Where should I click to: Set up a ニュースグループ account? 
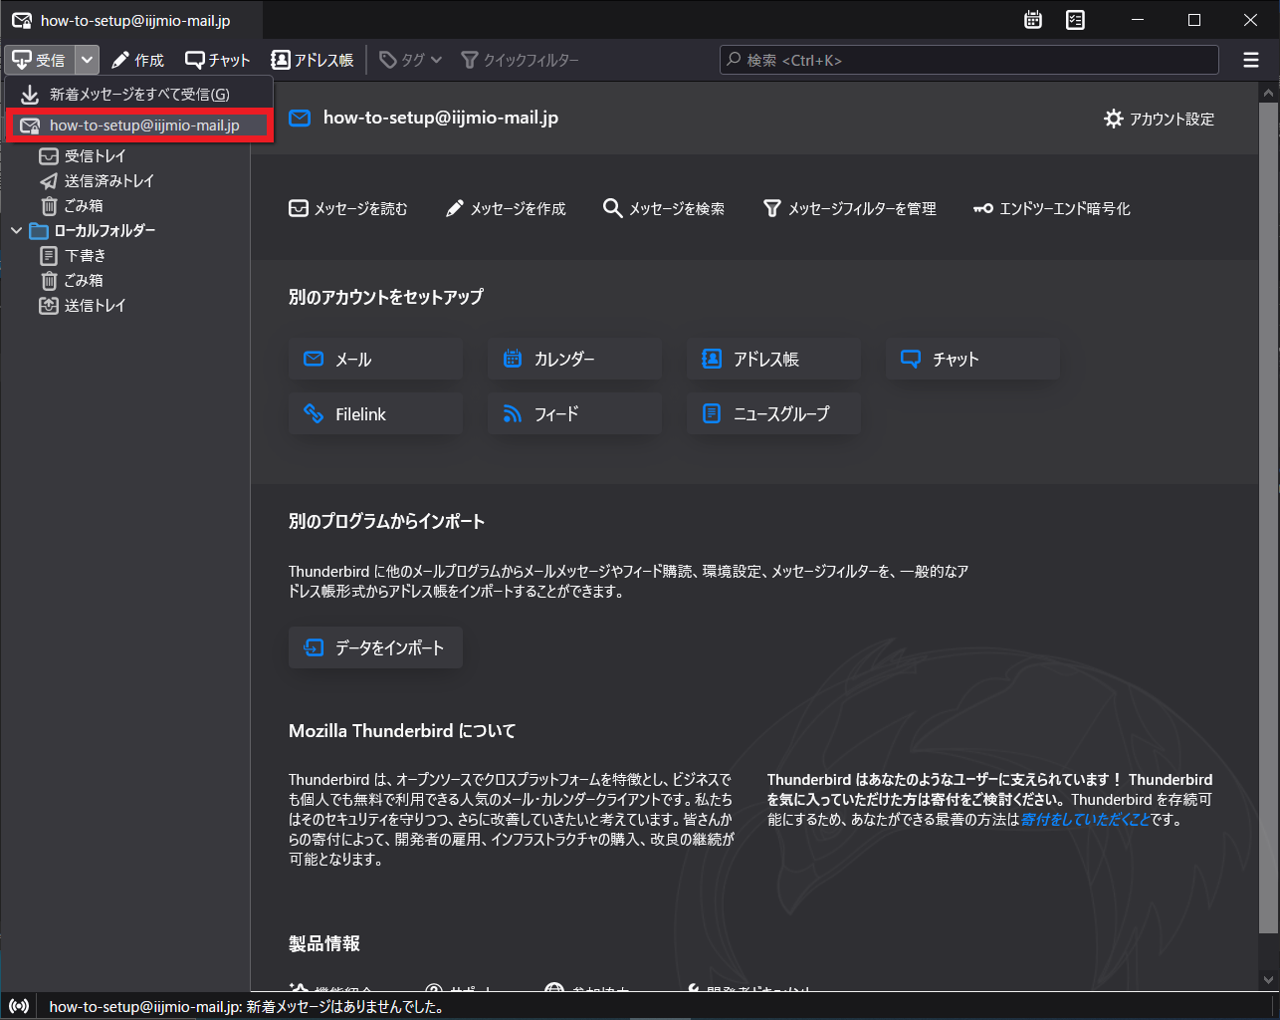coord(774,414)
